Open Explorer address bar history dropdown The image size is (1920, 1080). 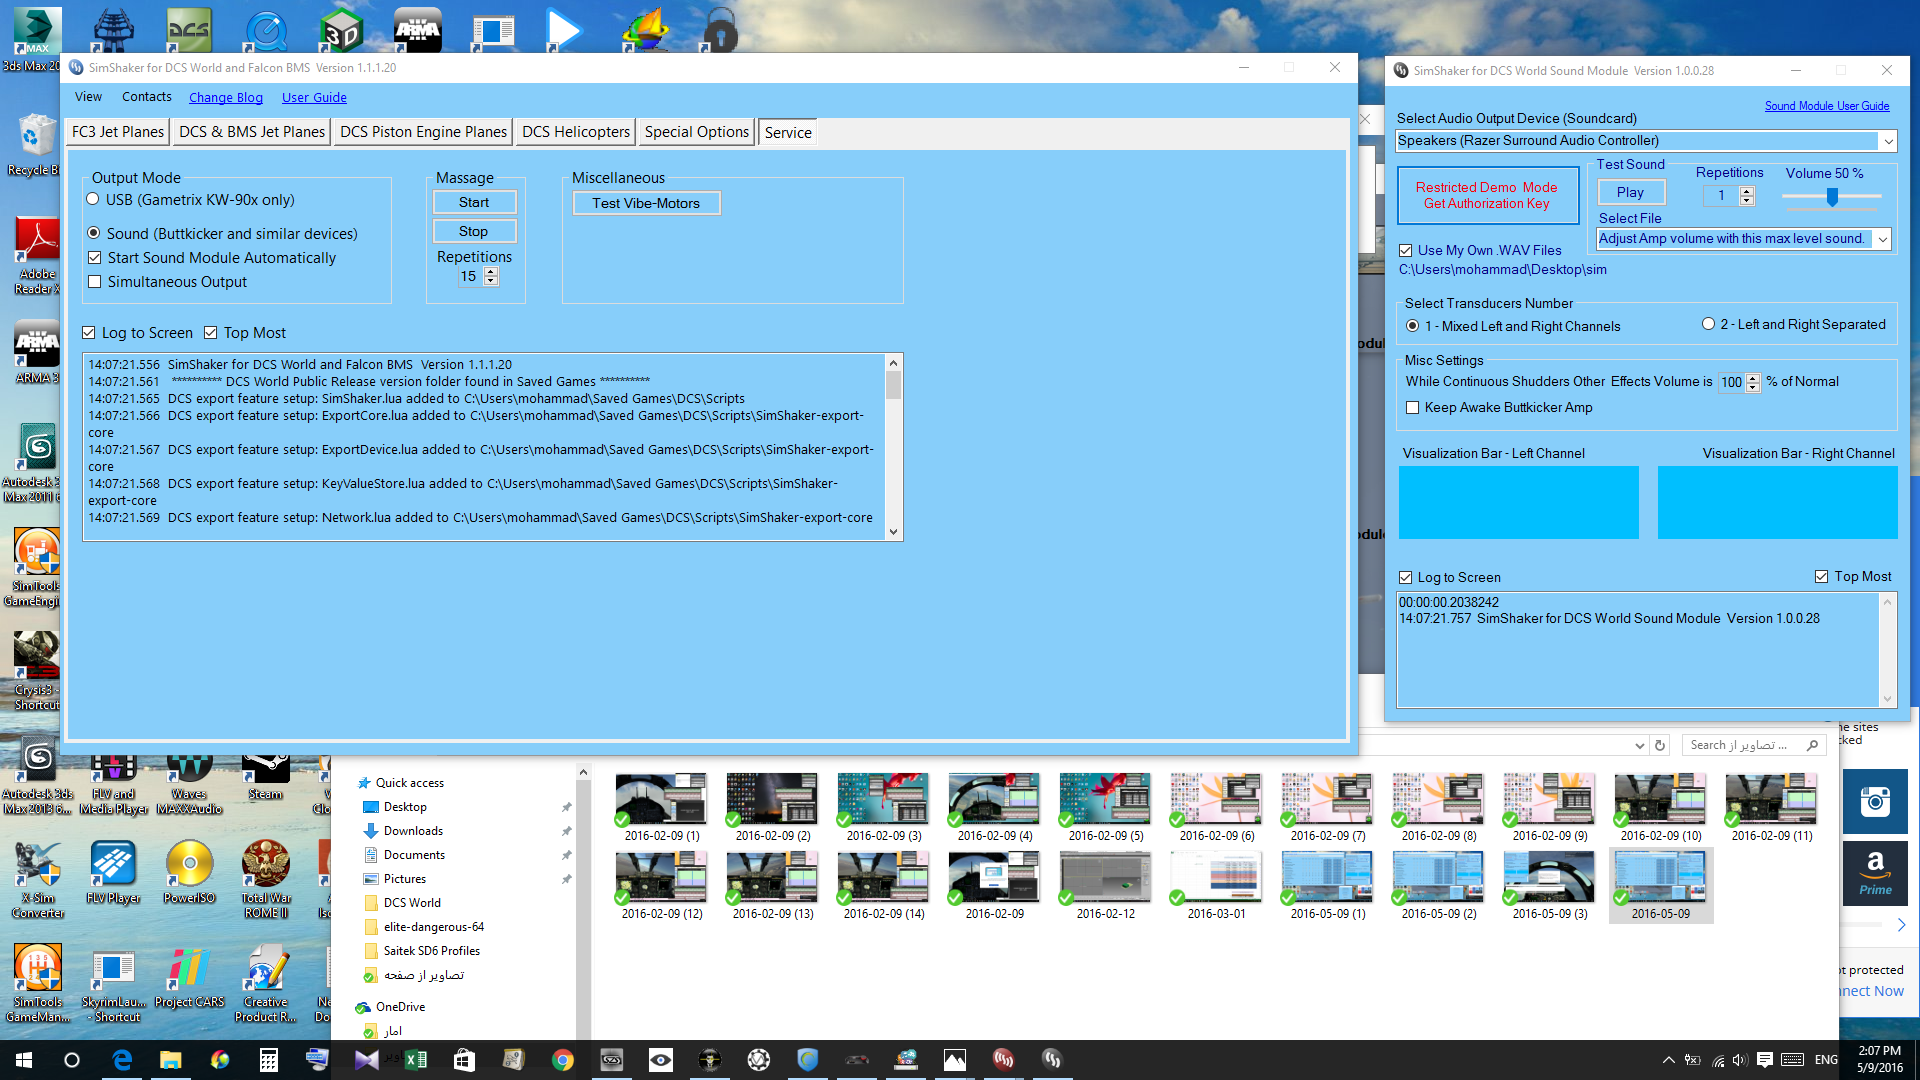[x=1640, y=745]
